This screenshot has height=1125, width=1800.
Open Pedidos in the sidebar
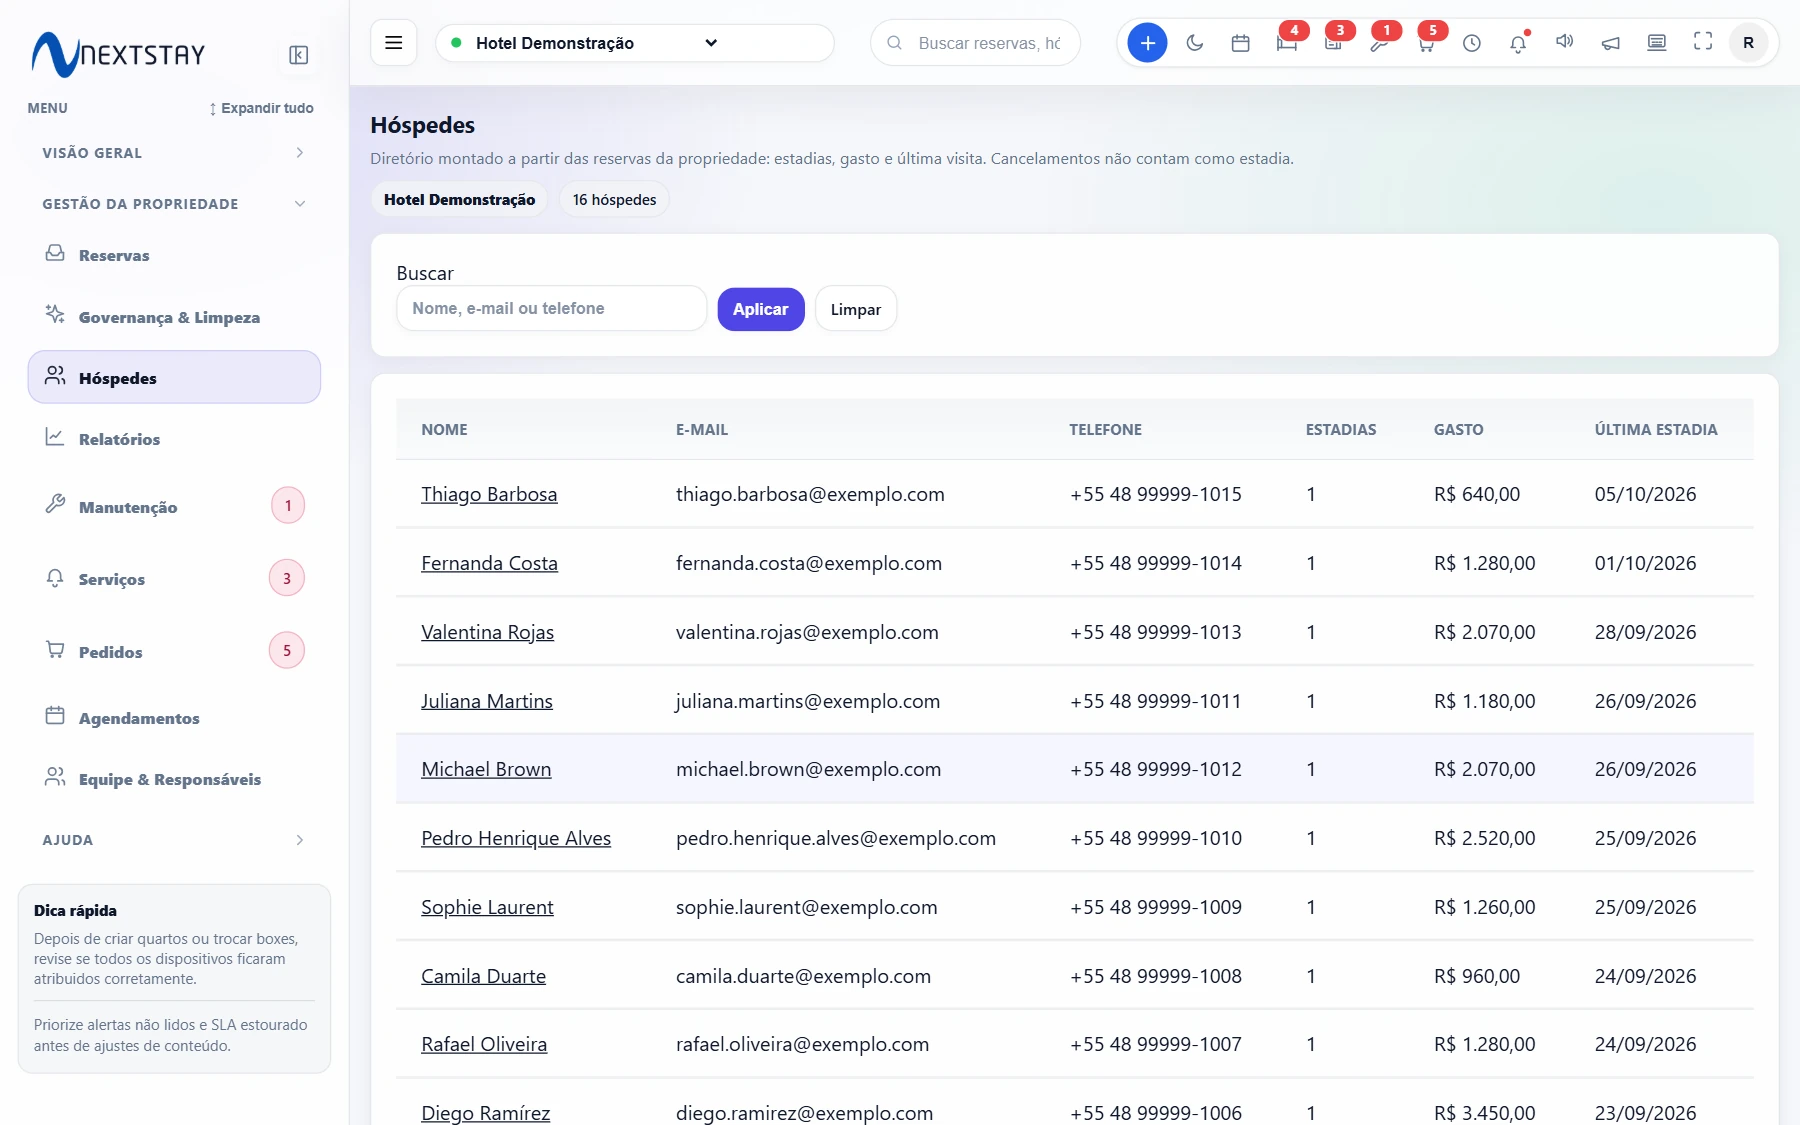pyautogui.click(x=174, y=652)
